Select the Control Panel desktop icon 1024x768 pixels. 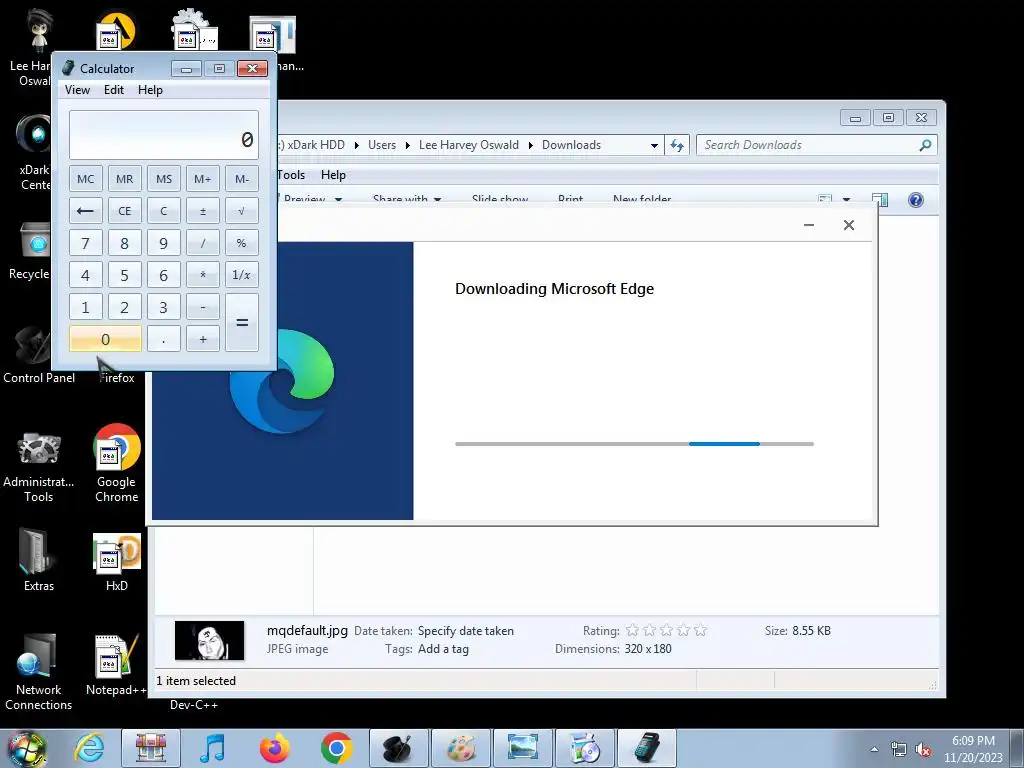pos(39,356)
